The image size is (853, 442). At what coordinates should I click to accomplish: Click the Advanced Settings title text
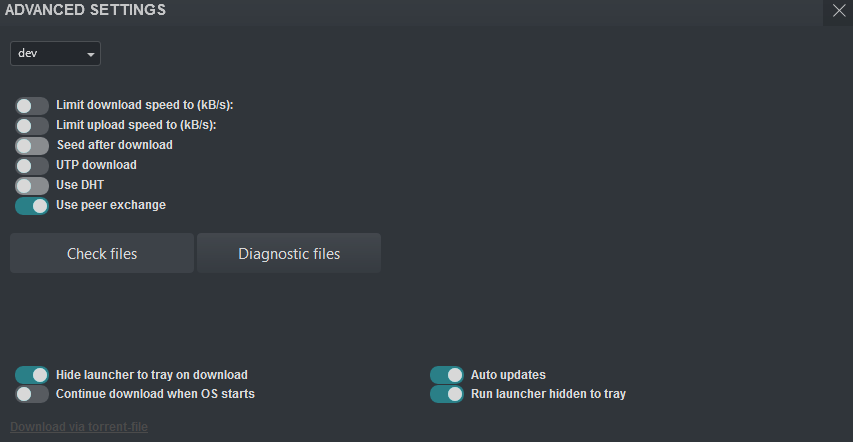pos(86,10)
